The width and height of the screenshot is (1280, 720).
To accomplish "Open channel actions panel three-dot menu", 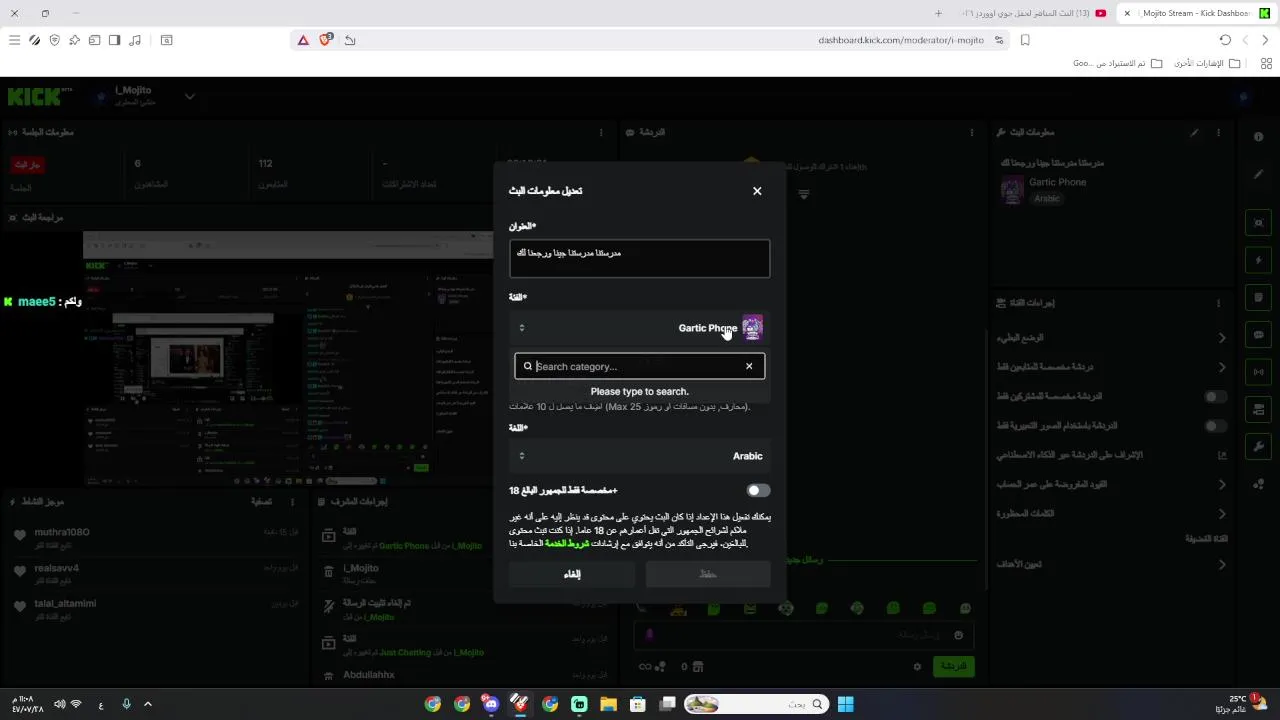I will click(1218, 302).
